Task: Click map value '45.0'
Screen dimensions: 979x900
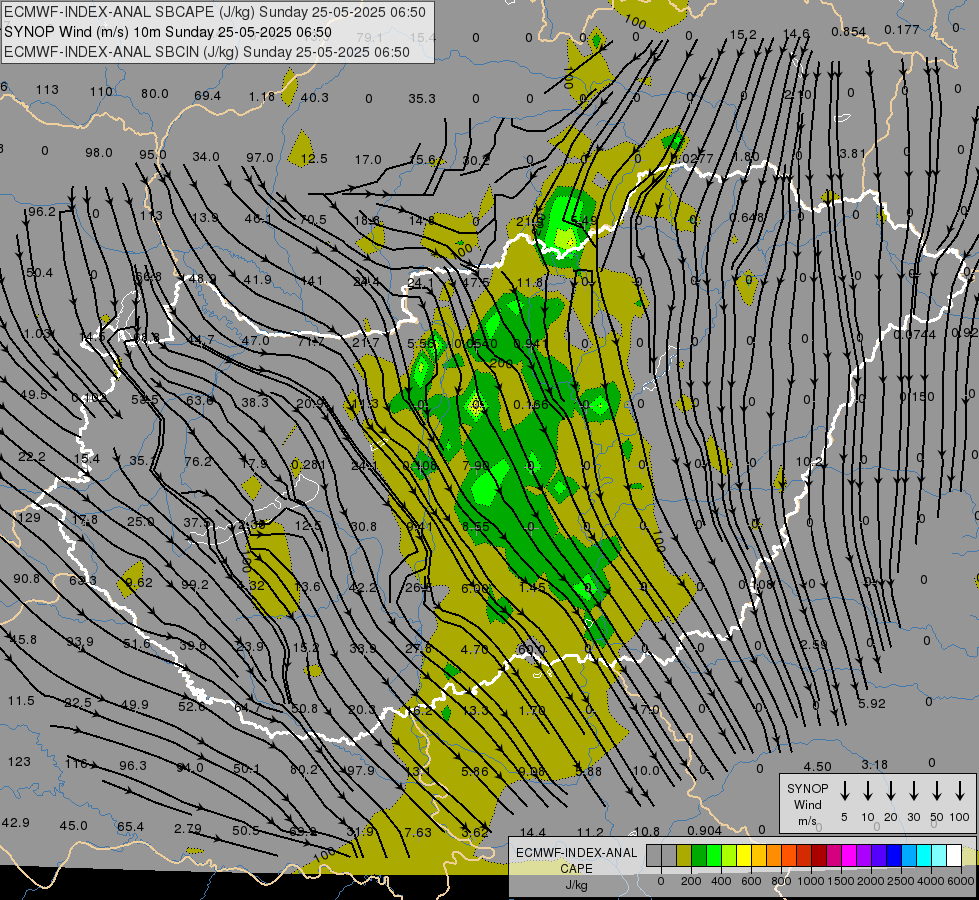Action: (x=74, y=826)
